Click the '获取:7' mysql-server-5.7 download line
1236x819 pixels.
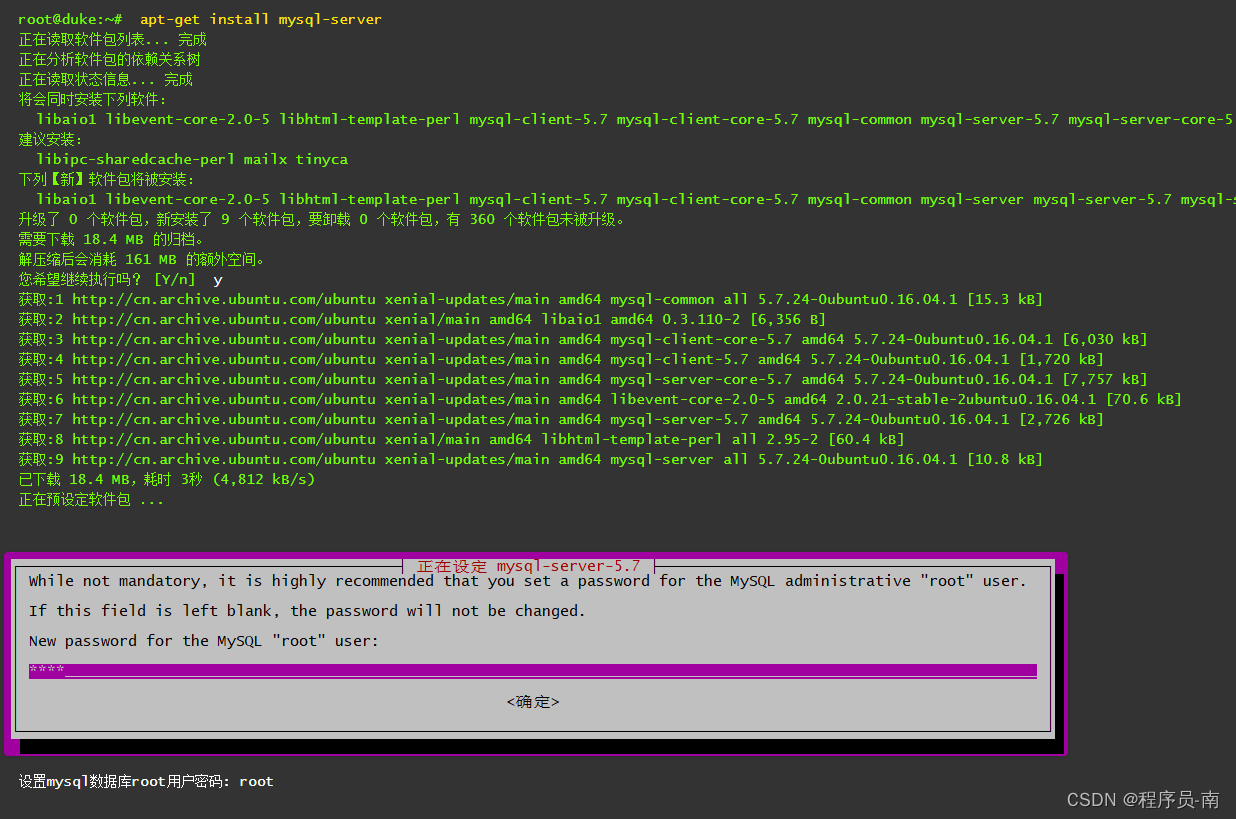pyautogui.click(x=560, y=419)
